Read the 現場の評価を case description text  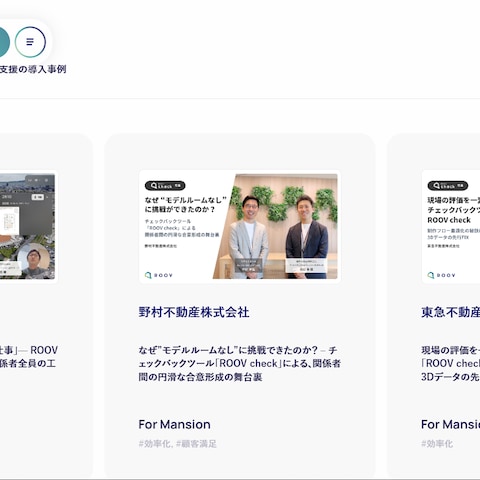tap(450, 363)
